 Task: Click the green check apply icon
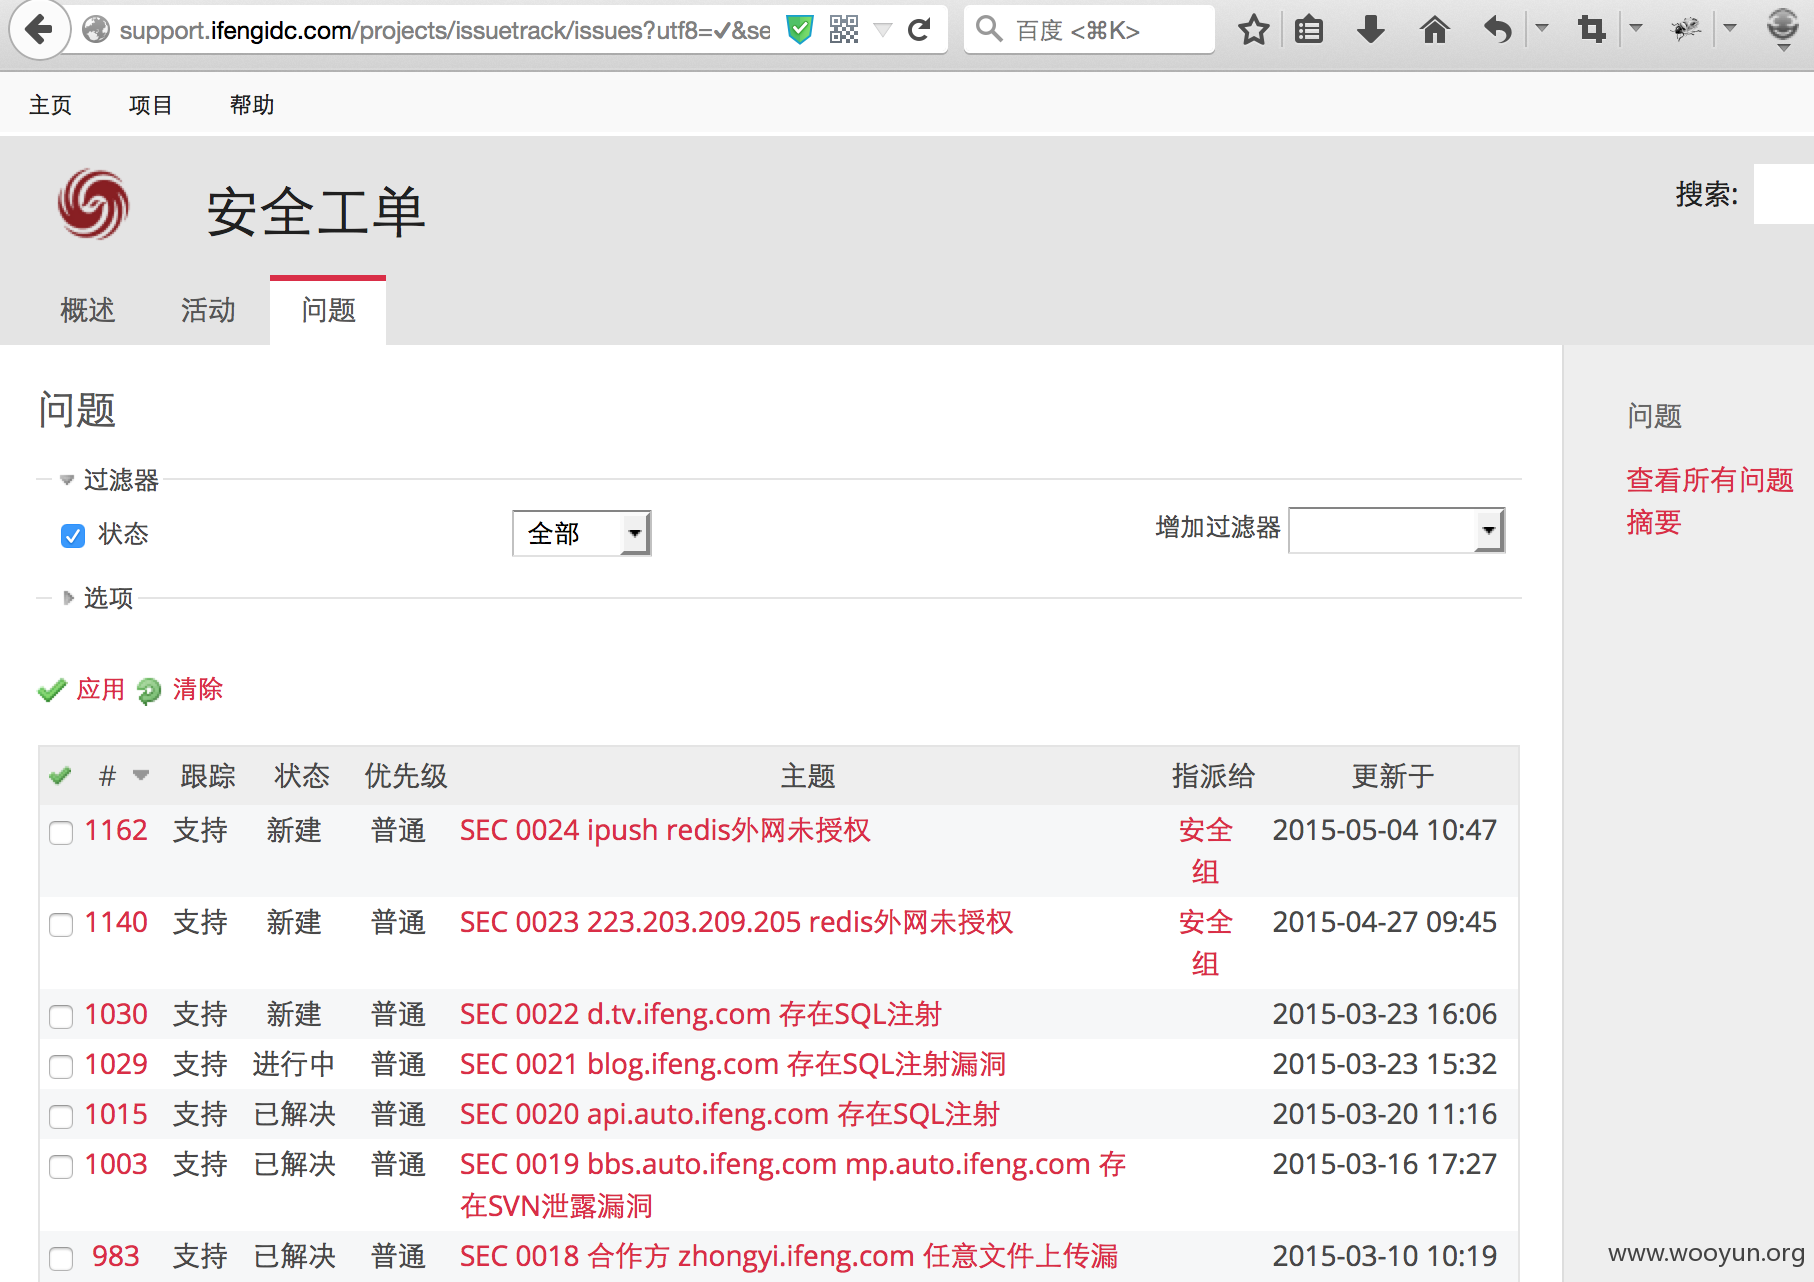coord(52,690)
